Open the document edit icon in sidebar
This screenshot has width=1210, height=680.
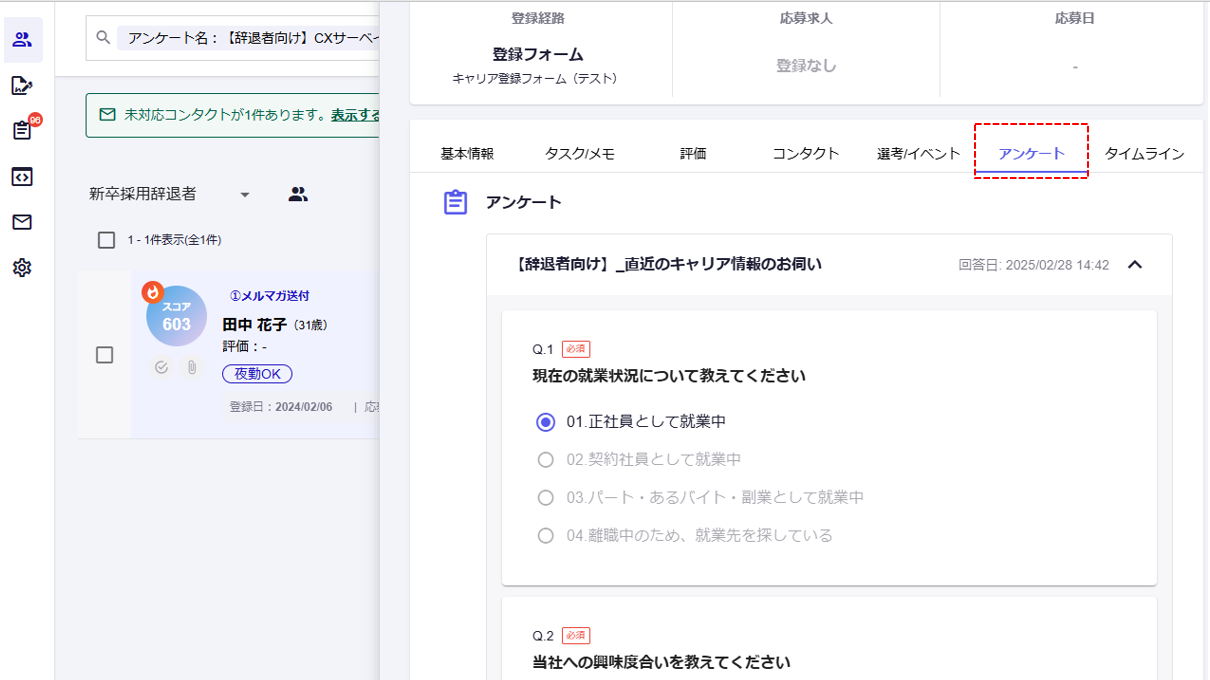pos(22,86)
